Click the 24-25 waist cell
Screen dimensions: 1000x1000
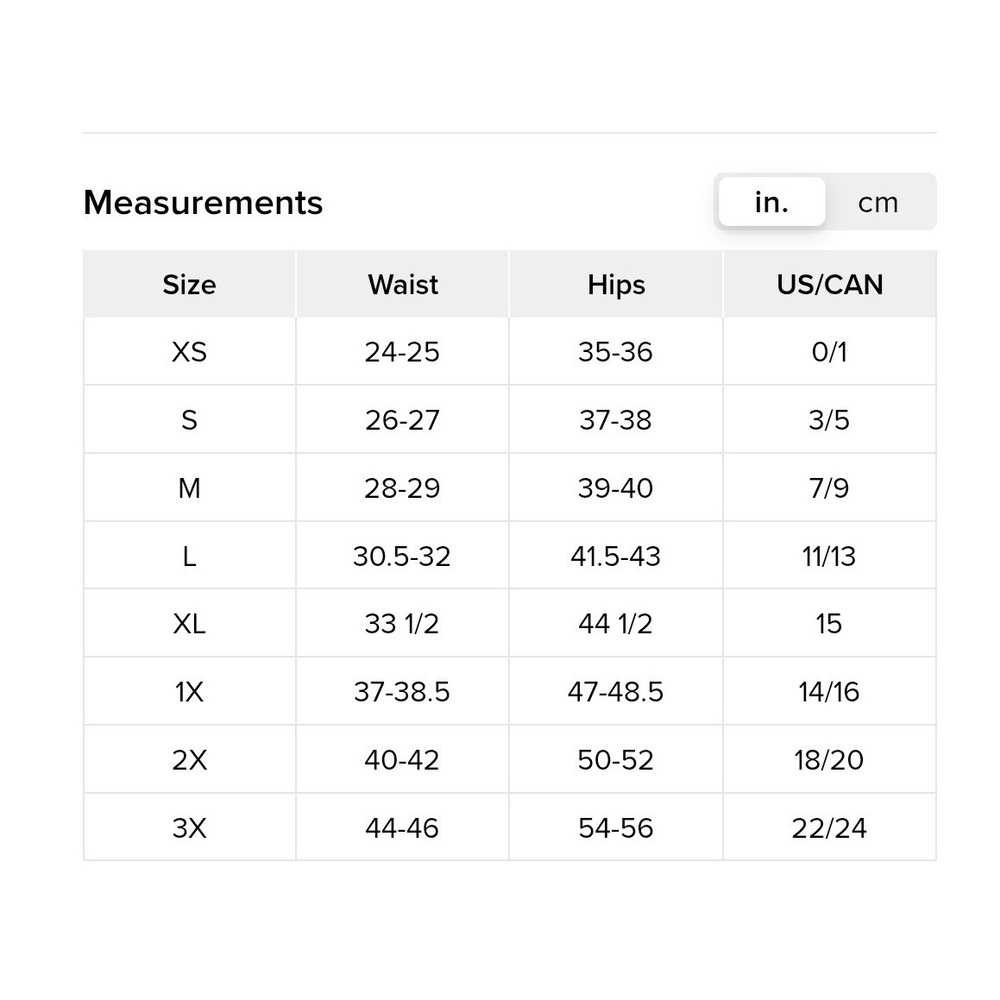[402, 352]
